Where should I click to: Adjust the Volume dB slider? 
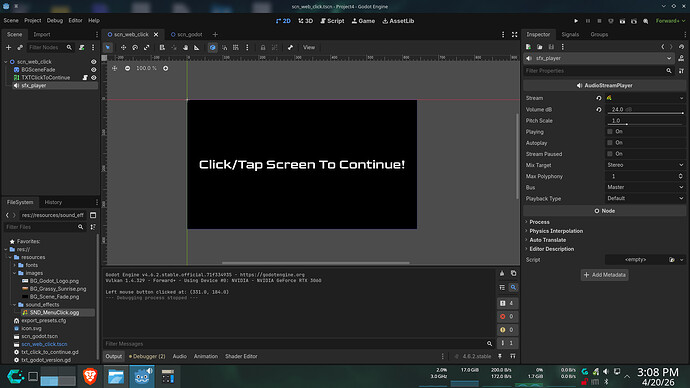click(646, 113)
